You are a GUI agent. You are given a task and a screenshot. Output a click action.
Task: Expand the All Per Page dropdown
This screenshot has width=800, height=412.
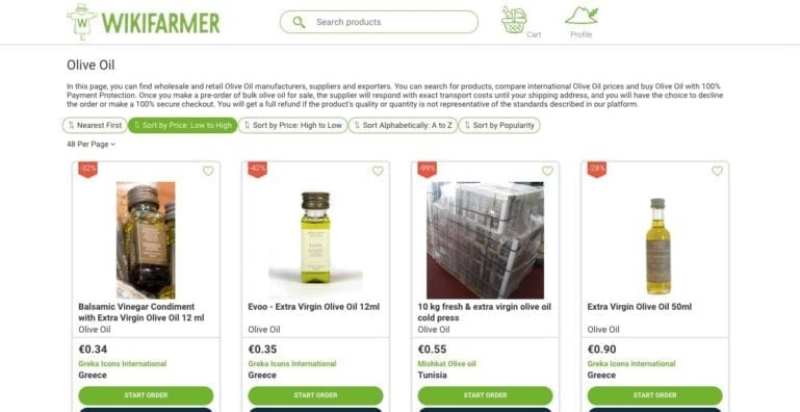pos(91,144)
